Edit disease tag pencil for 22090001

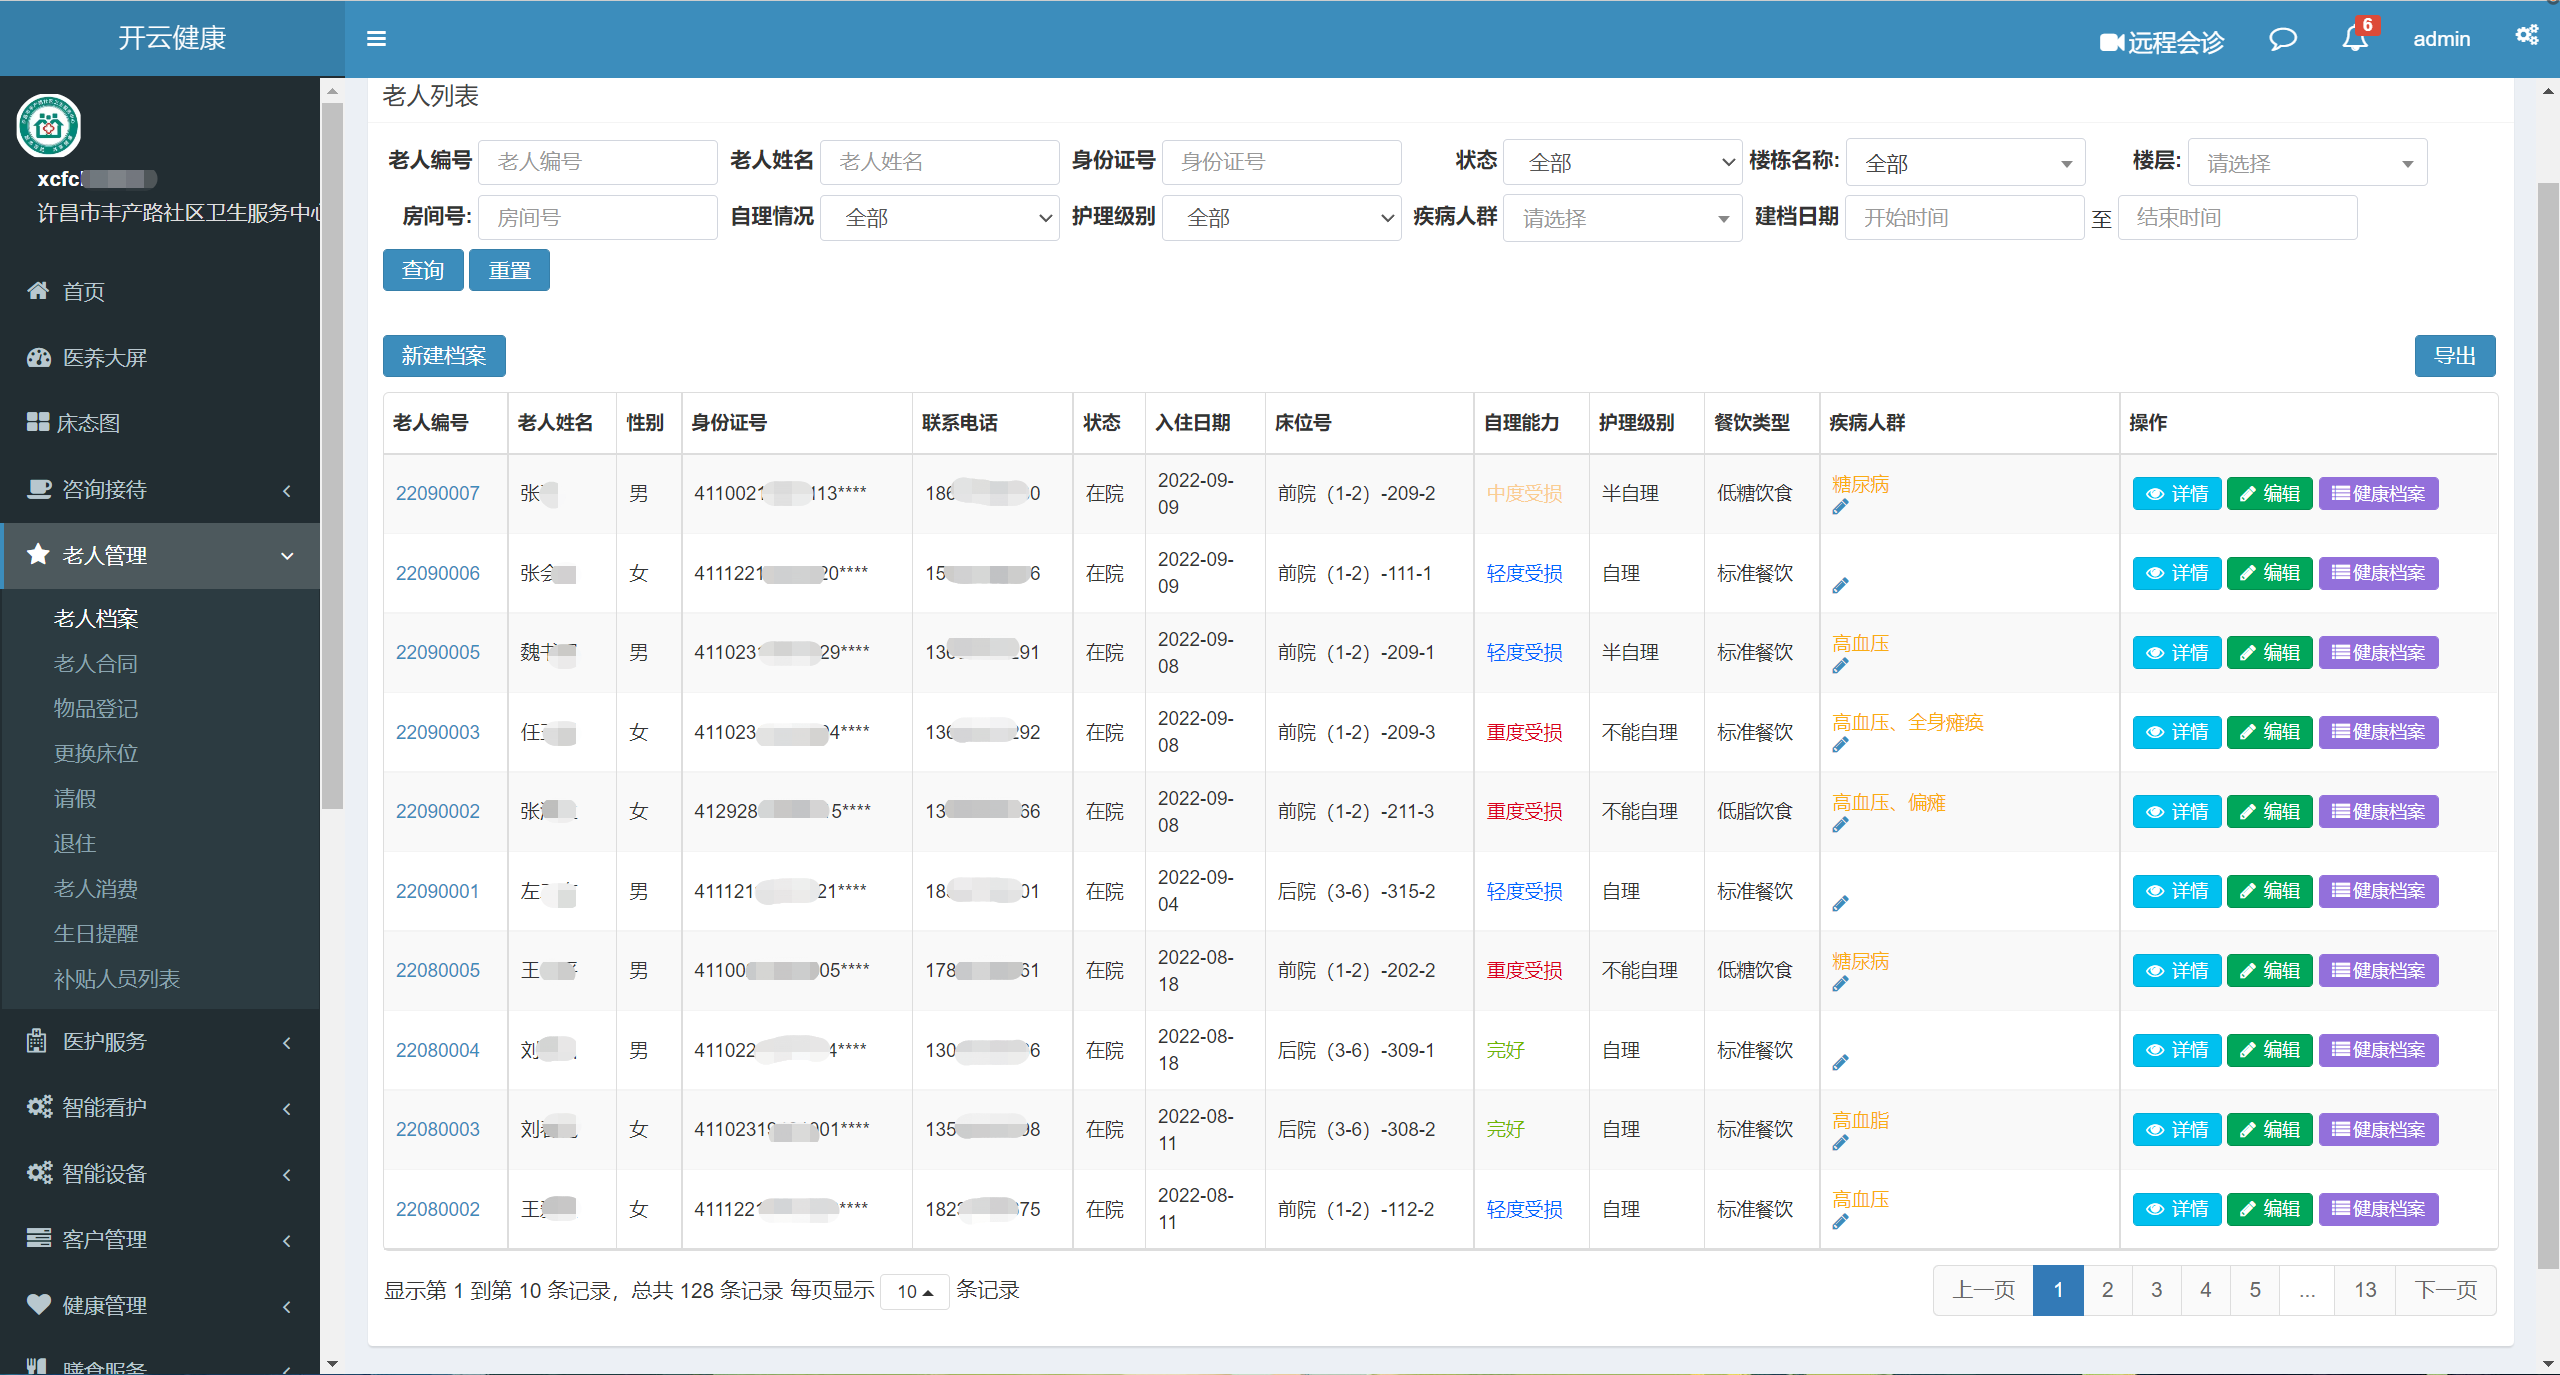click(1840, 904)
